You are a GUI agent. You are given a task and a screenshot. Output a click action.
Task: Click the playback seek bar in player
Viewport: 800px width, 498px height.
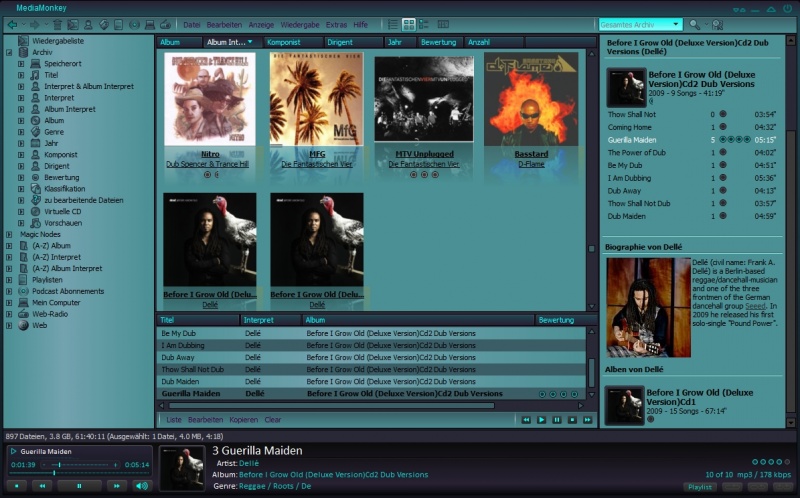point(79,473)
